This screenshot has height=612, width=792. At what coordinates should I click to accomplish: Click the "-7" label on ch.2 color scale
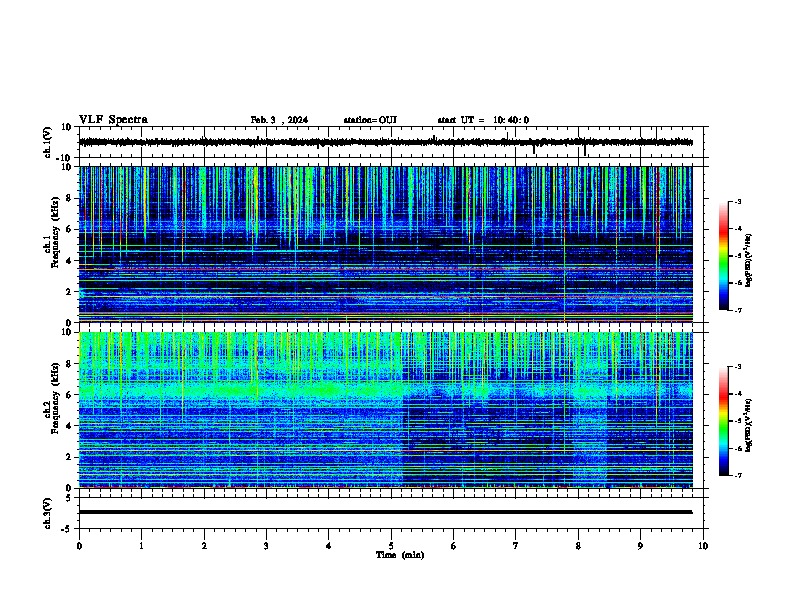coord(737,475)
